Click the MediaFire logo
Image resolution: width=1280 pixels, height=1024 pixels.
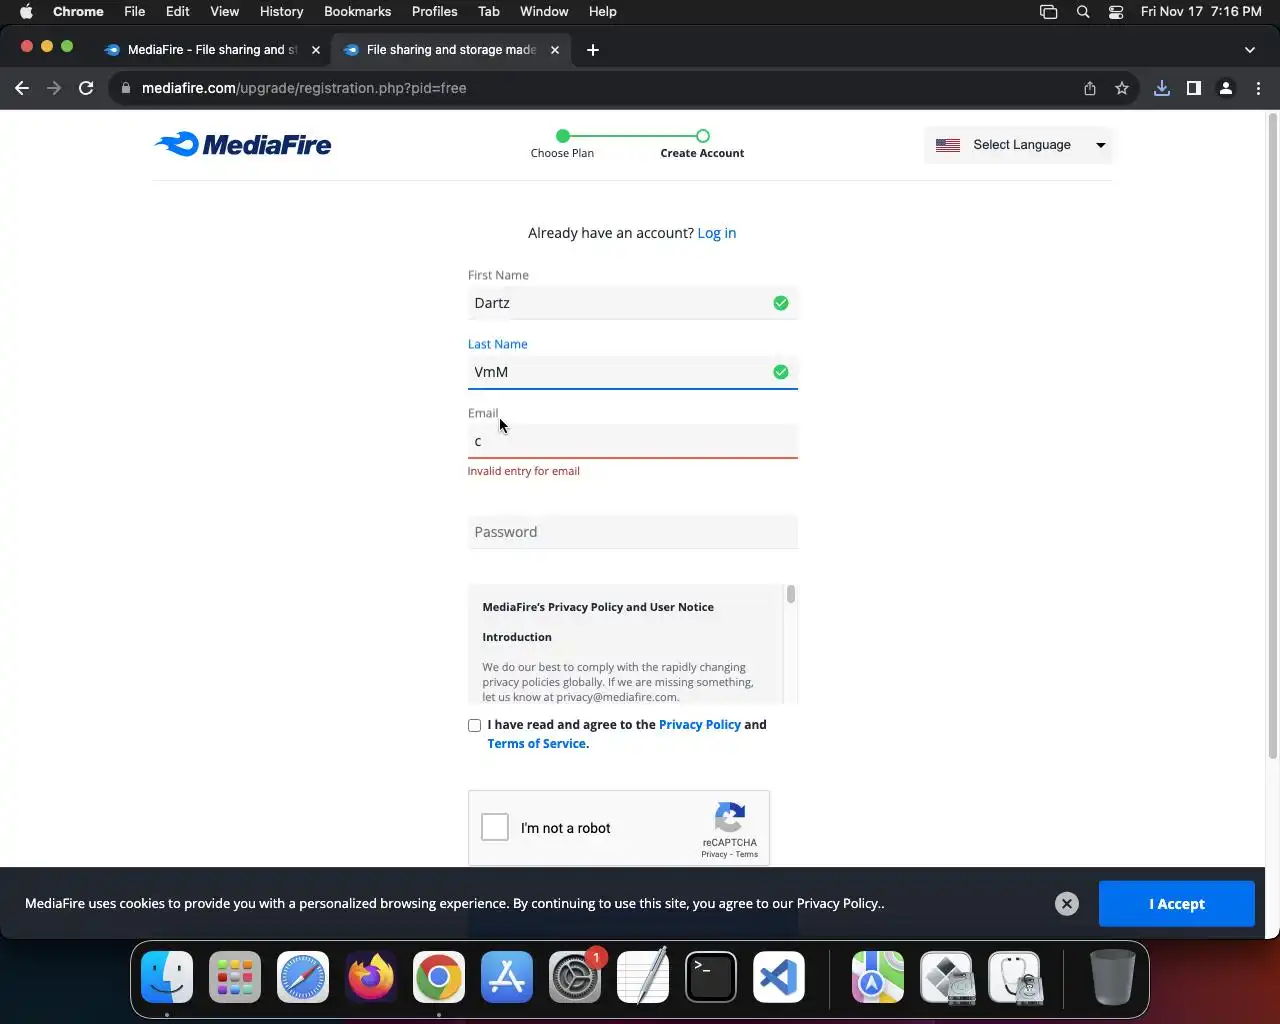coord(243,145)
